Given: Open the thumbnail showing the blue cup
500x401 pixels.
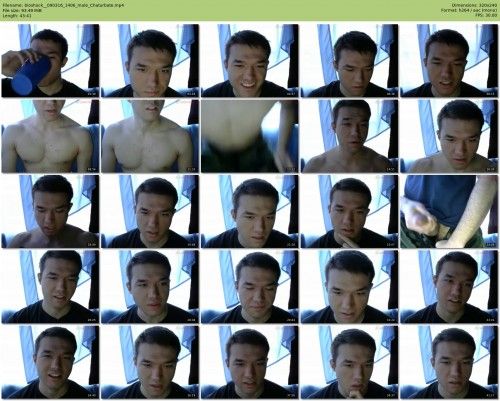Looking at the screenshot, I should pos(50,61).
